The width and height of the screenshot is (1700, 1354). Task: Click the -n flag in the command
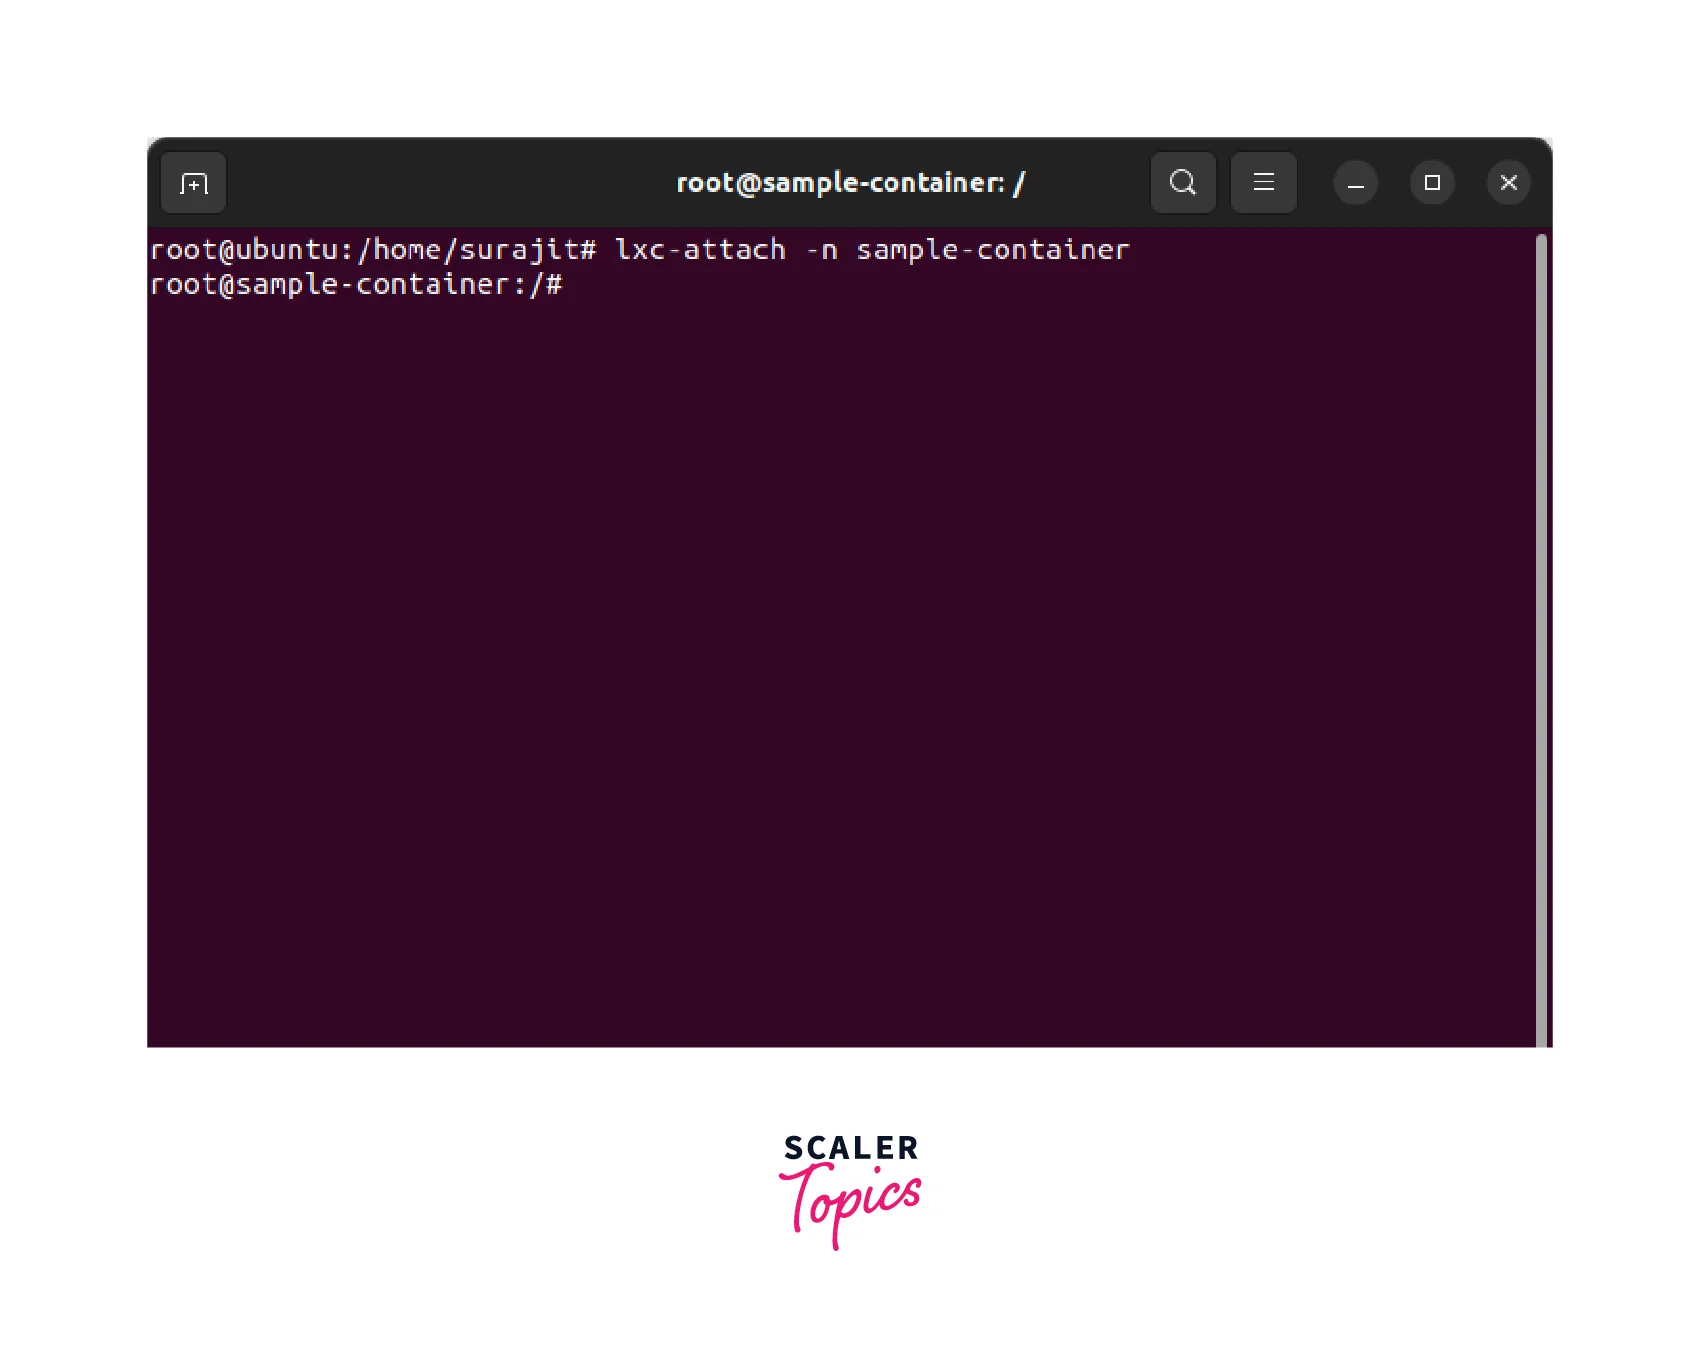[x=821, y=250]
